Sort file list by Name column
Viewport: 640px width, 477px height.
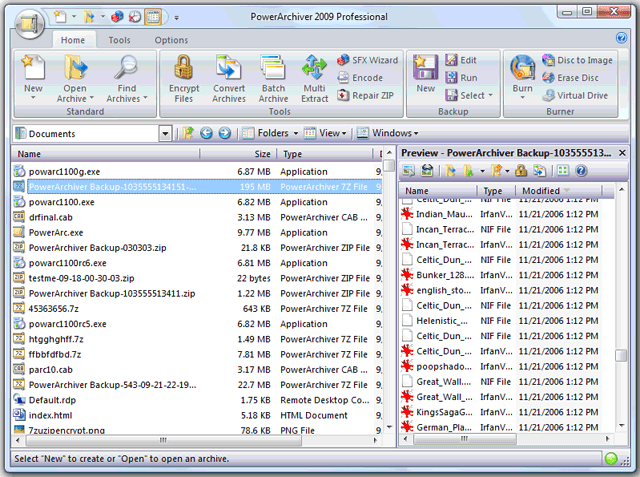tap(106, 154)
